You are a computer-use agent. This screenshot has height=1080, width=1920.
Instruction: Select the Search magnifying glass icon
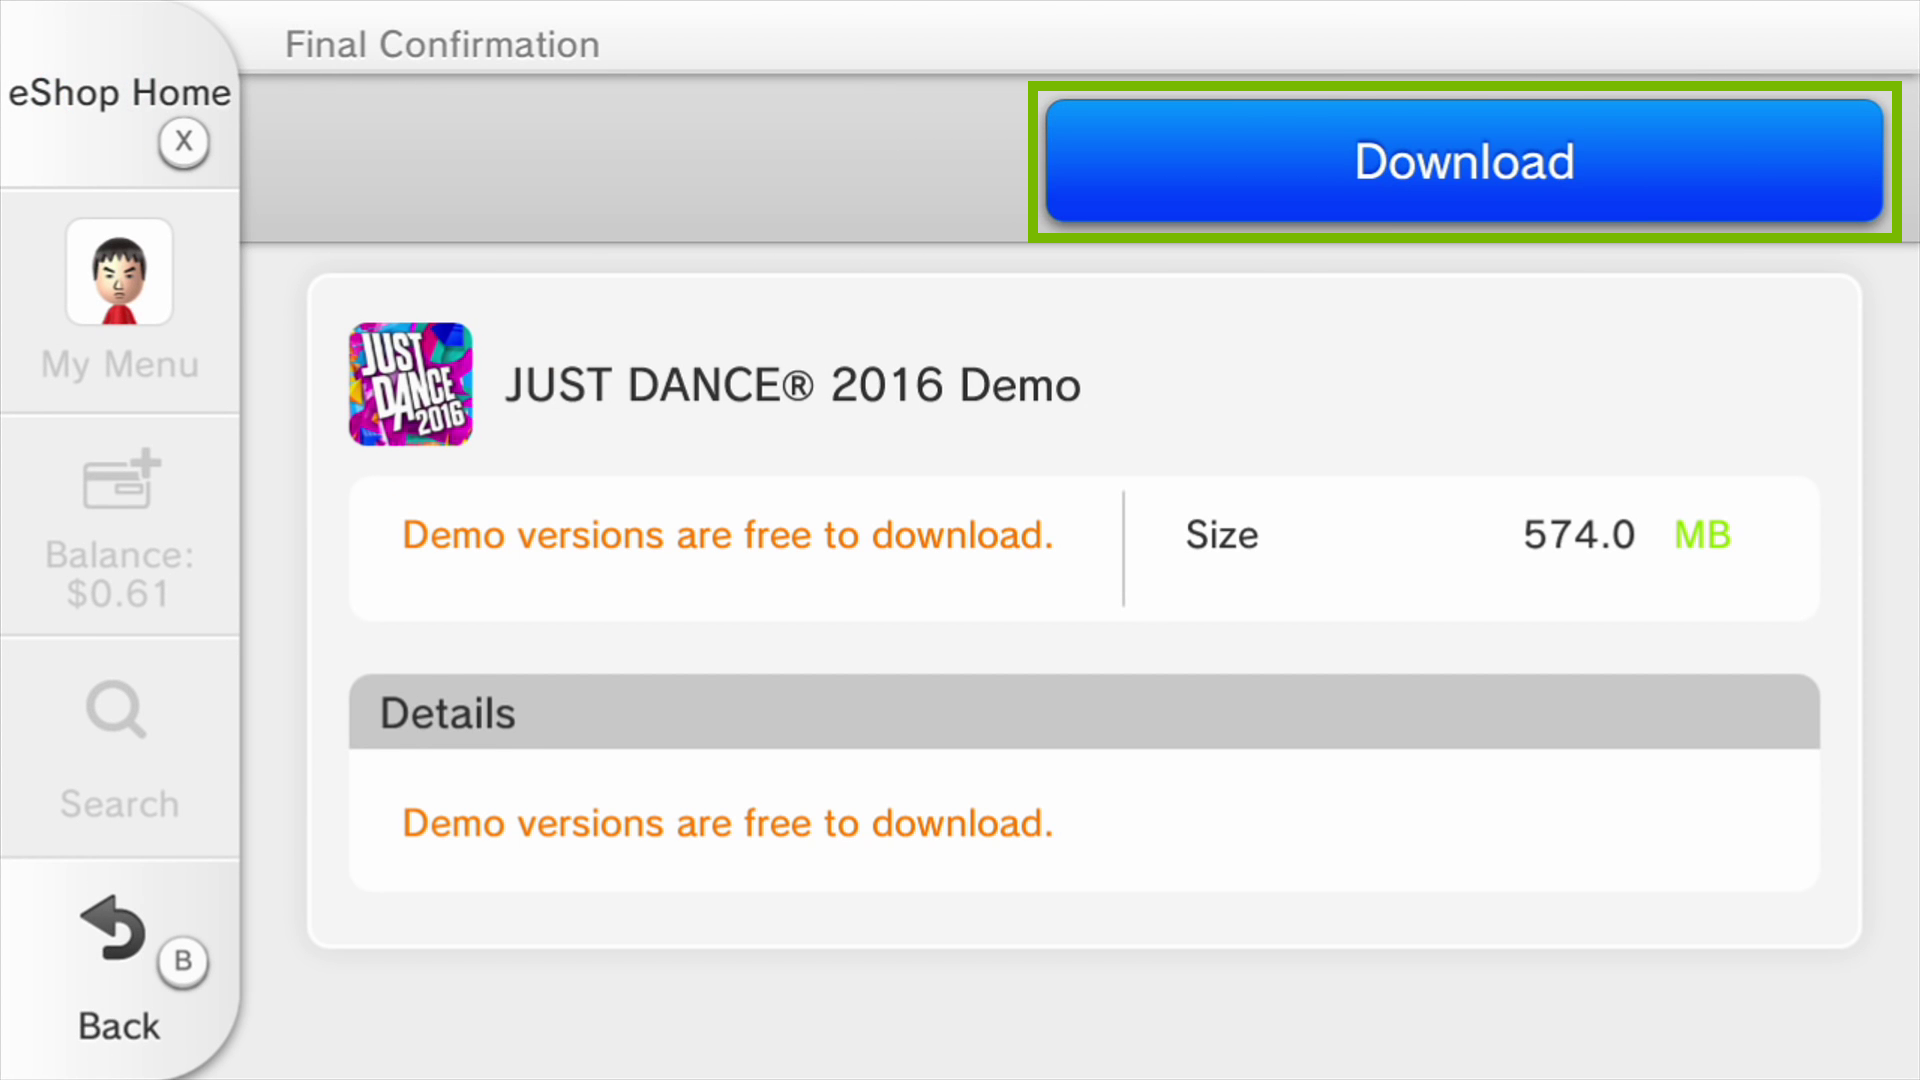[115, 710]
